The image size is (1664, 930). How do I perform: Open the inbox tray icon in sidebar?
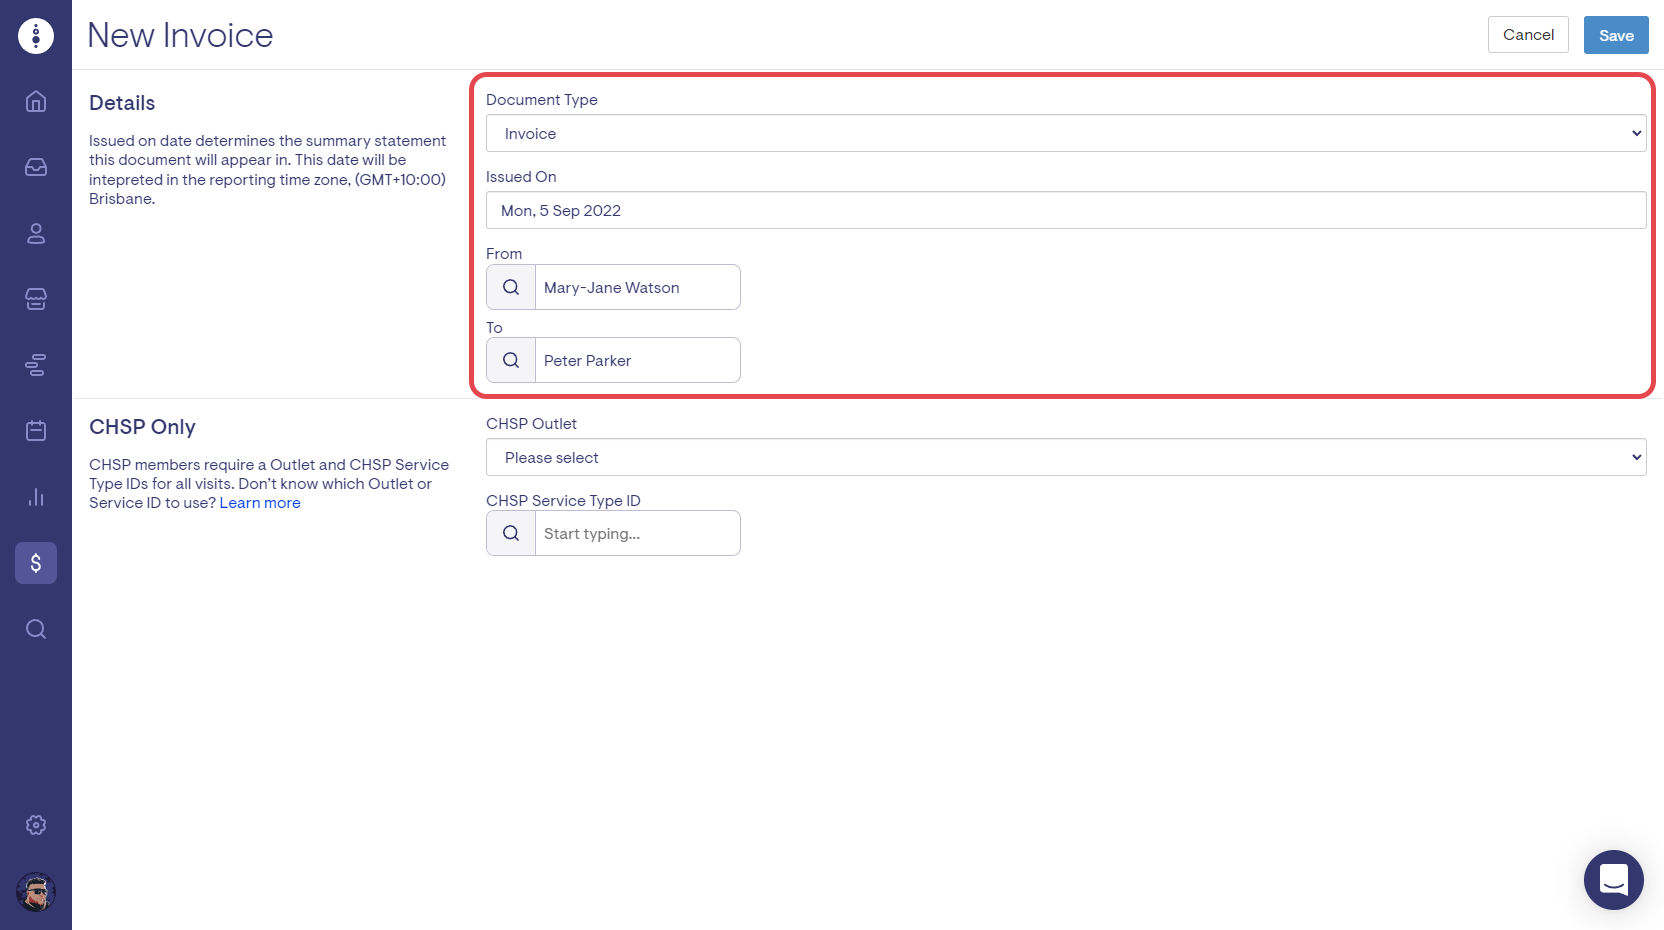point(36,167)
